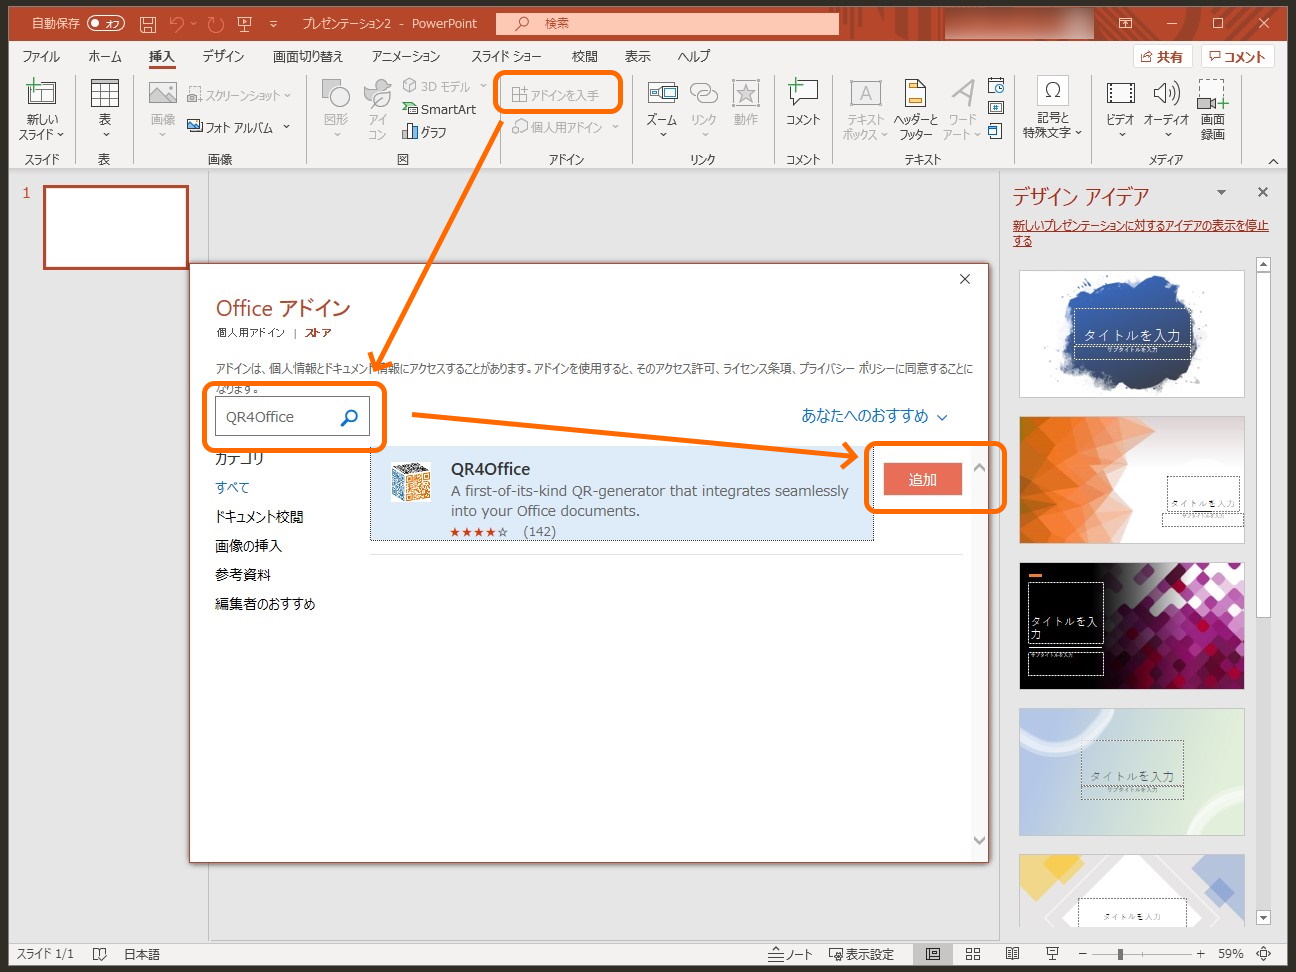
Task: Open the デザイン アイデア pane dropdown
Action: pyautogui.click(x=1221, y=192)
